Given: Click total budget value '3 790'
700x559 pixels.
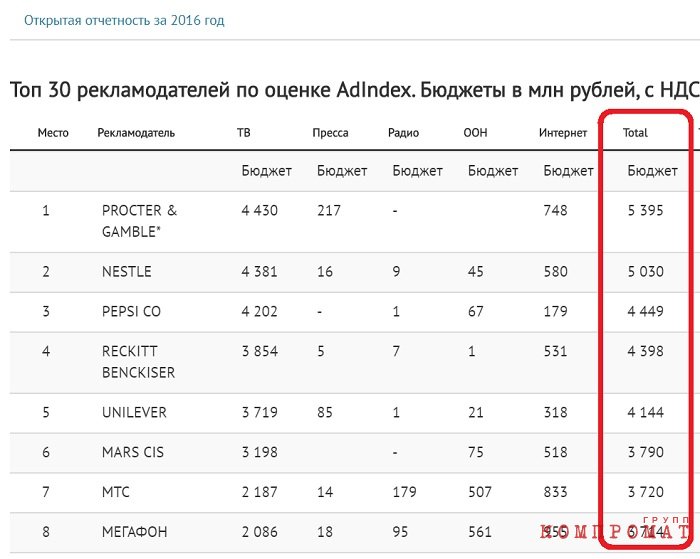Looking at the screenshot, I should (646, 452).
